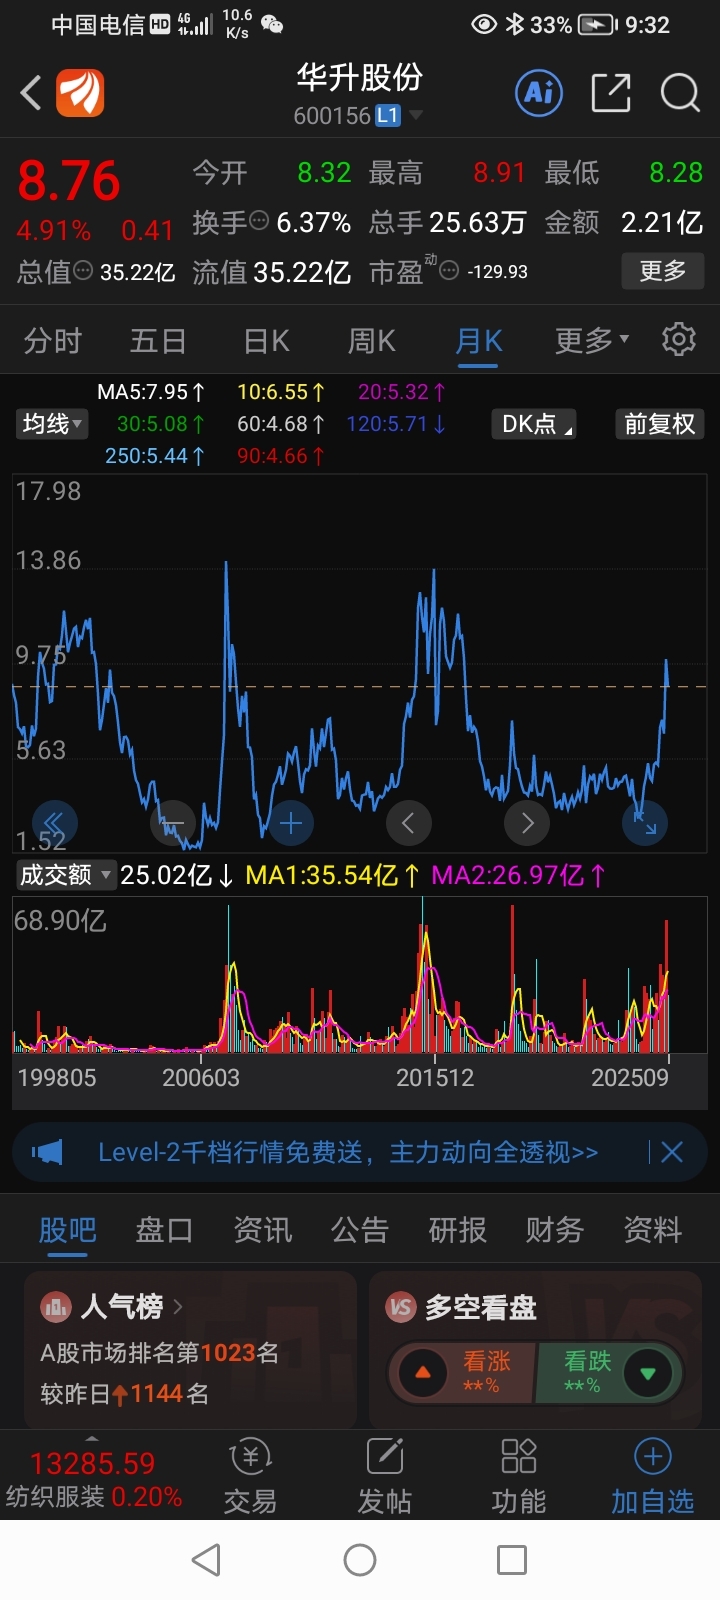Tap the current price 8.76
Screen dimensions: 720x1600
(69, 181)
